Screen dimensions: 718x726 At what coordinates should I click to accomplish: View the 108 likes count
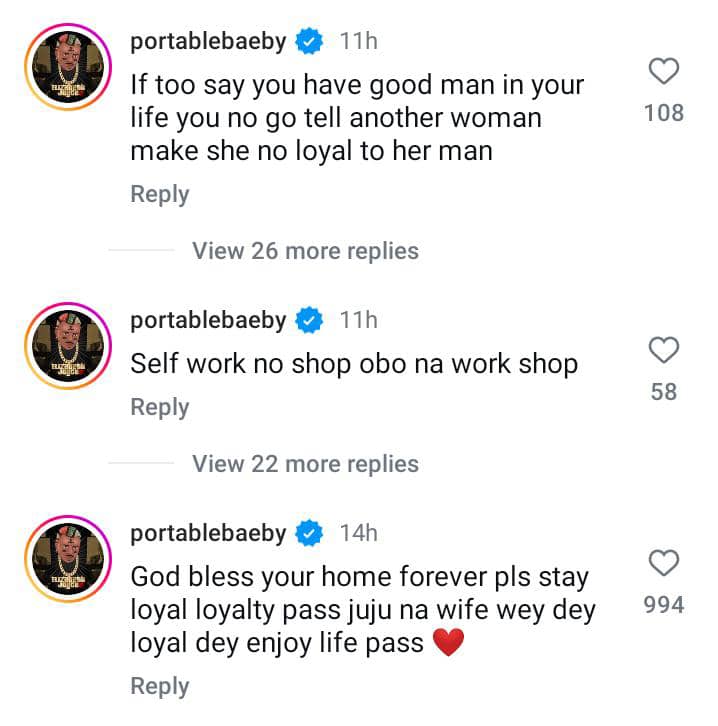click(x=664, y=113)
